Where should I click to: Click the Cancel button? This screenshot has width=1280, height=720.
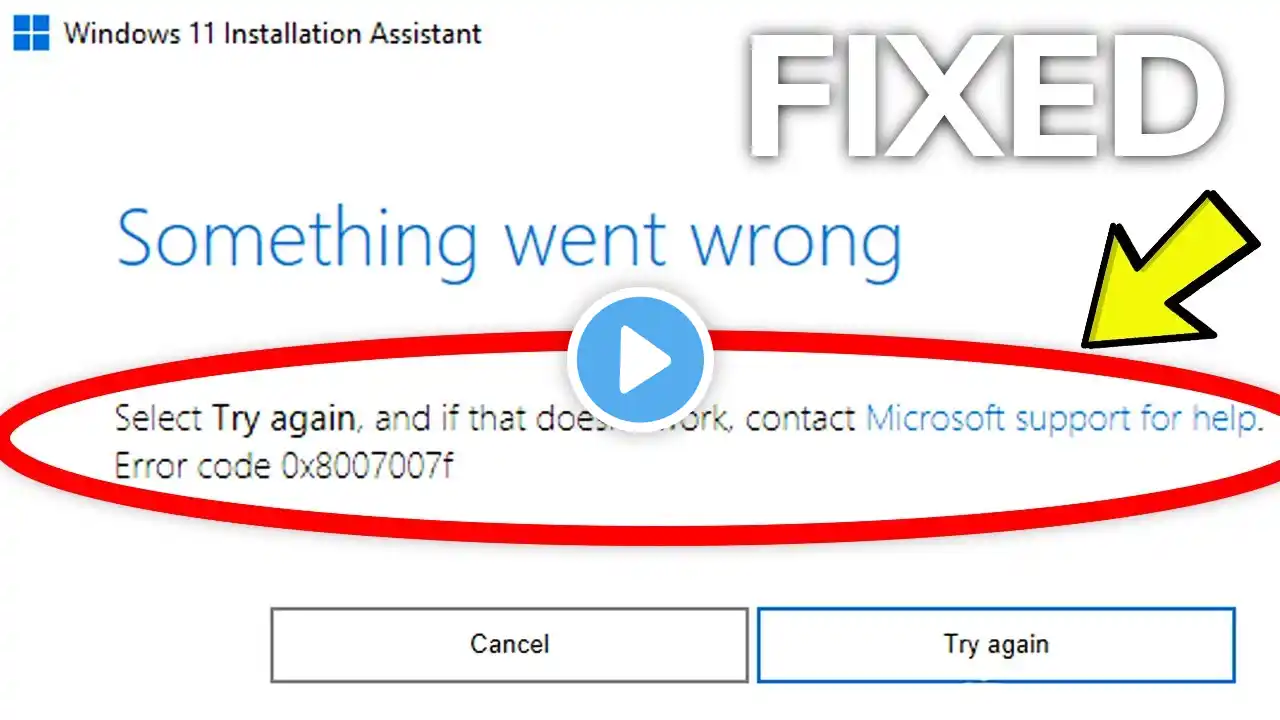[509, 644]
